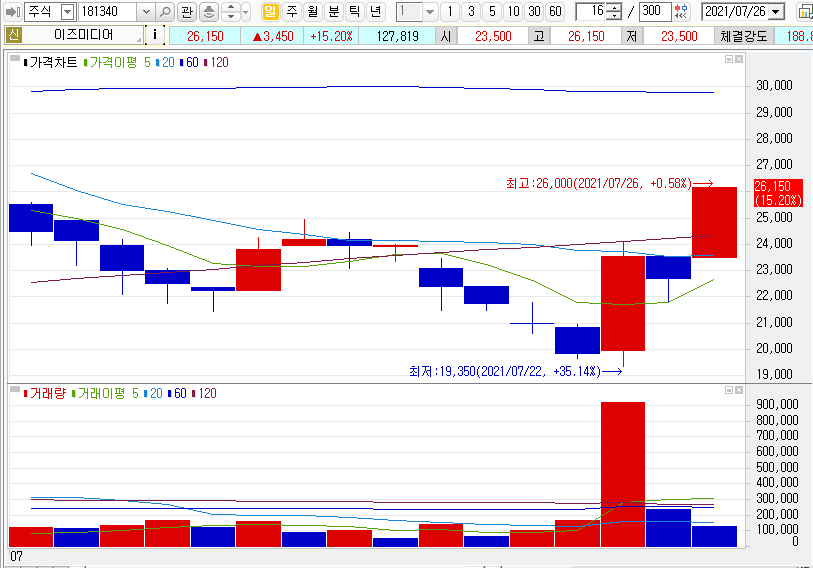Click current price 26,150 in quote bar
The image size is (813, 568).
[x=205, y=36]
